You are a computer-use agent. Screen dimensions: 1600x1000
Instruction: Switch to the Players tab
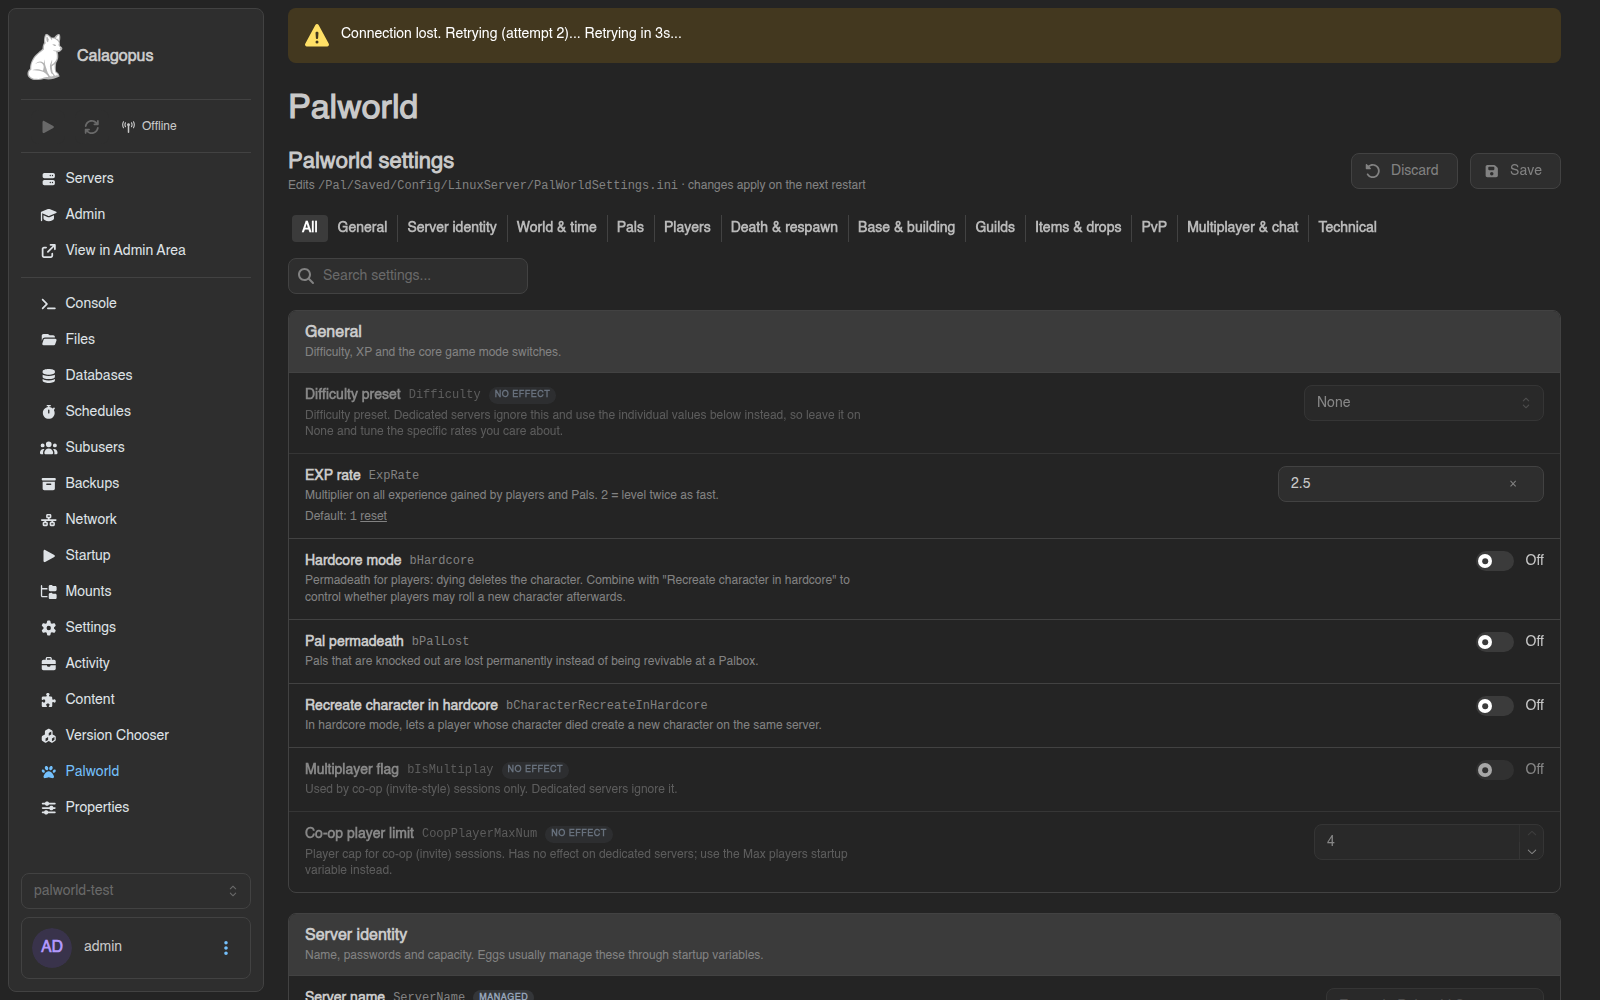(x=687, y=227)
